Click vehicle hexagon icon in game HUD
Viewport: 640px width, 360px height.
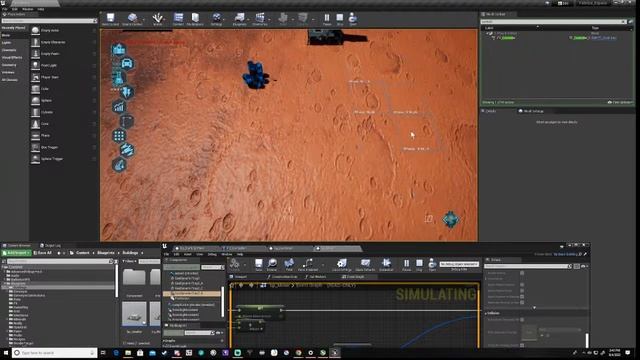[x=127, y=64]
